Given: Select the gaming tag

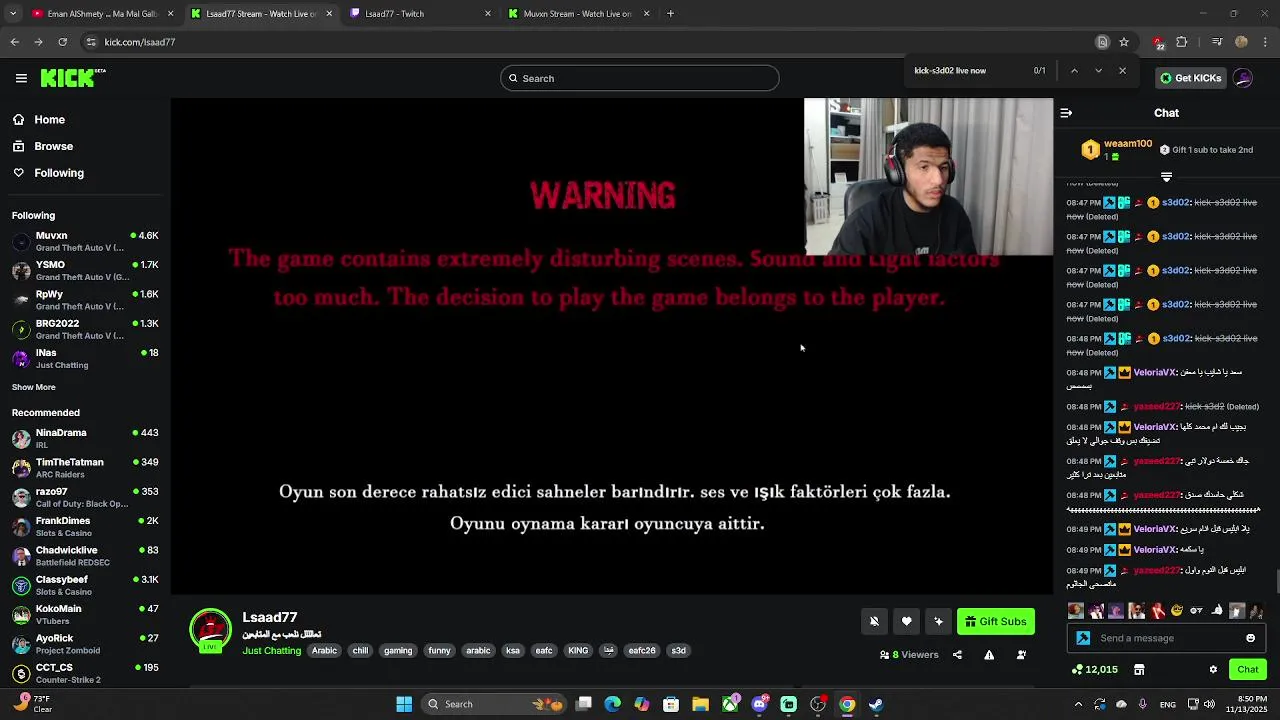Looking at the screenshot, I should [x=398, y=650].
